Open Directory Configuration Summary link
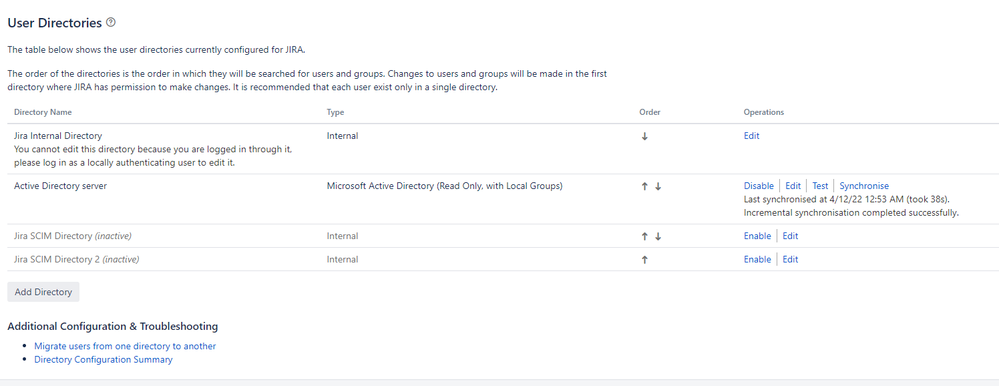Viewport: 999px width, 386px height. (103, 359)
